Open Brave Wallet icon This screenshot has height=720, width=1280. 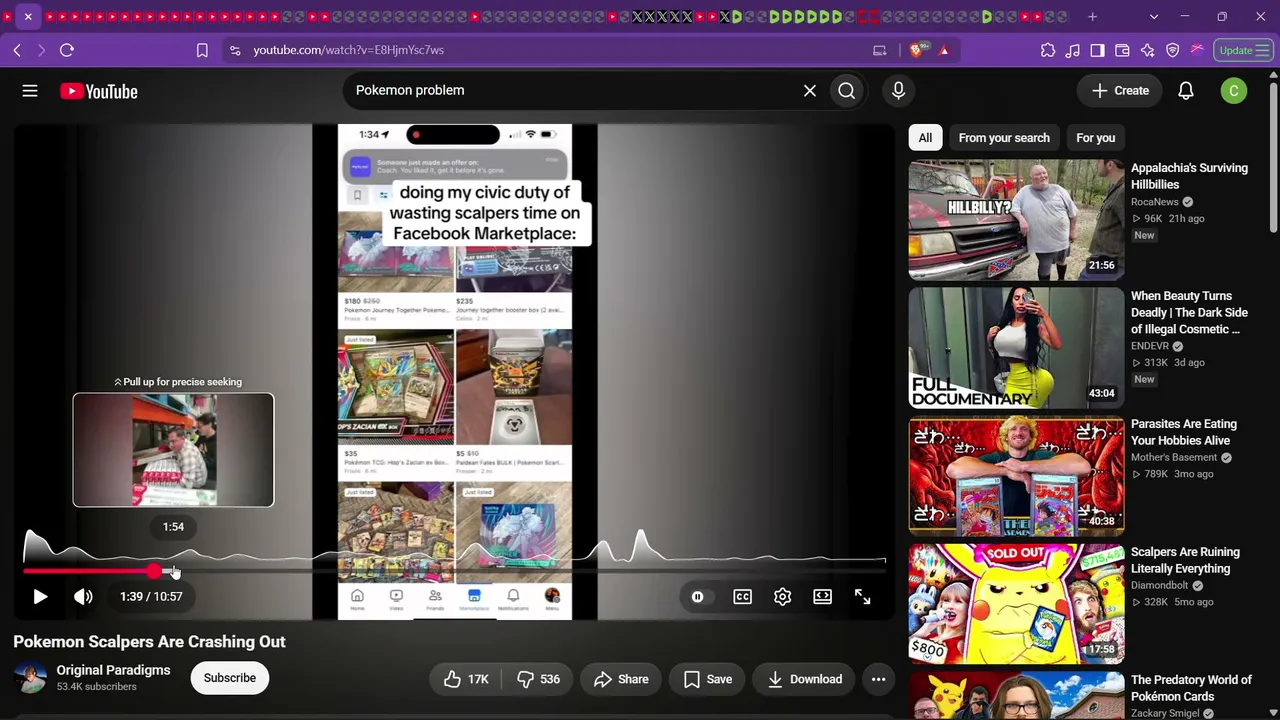pyautogui.click(x=1122, y=50)
